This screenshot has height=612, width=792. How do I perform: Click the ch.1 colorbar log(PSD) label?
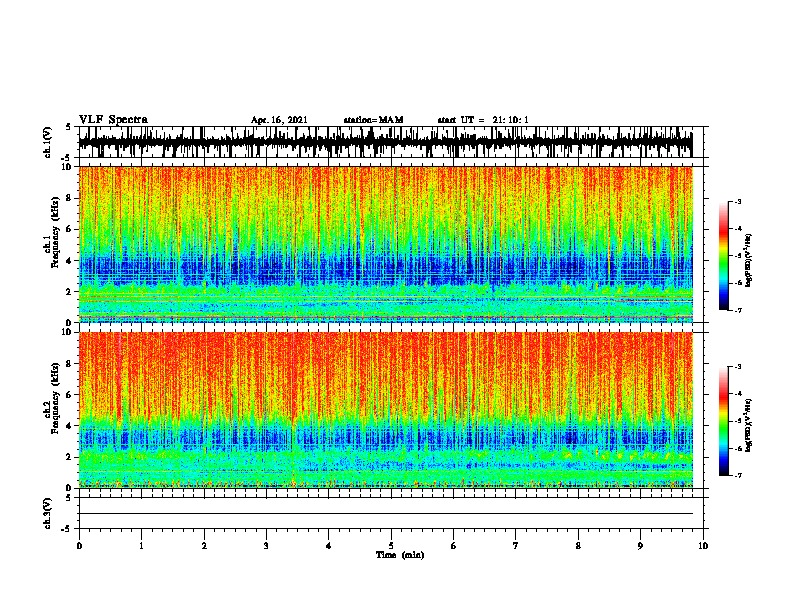(x=748, y=261)
